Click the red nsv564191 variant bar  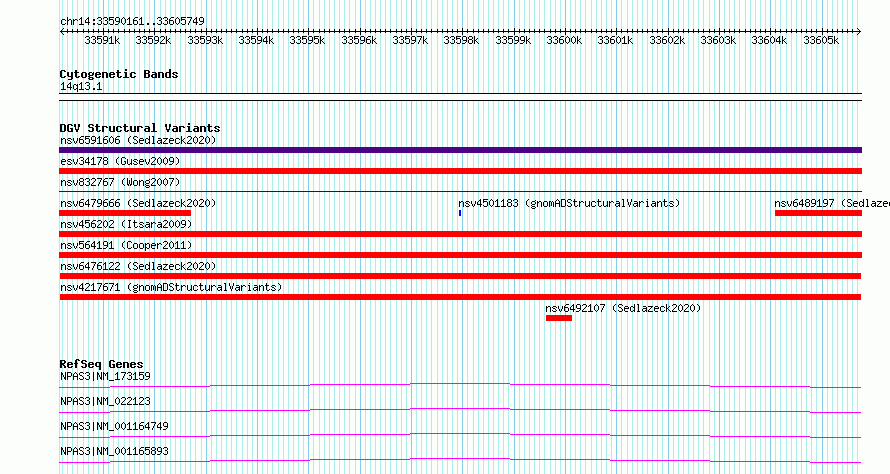[460, 255]
